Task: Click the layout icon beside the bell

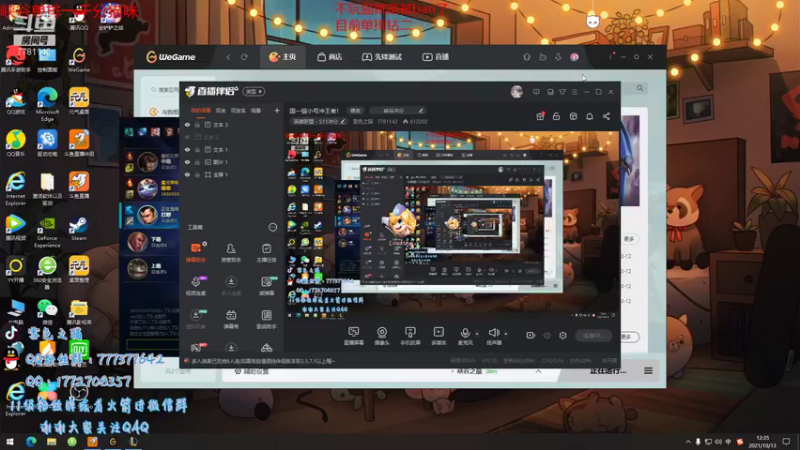Action: click(573, 116)
